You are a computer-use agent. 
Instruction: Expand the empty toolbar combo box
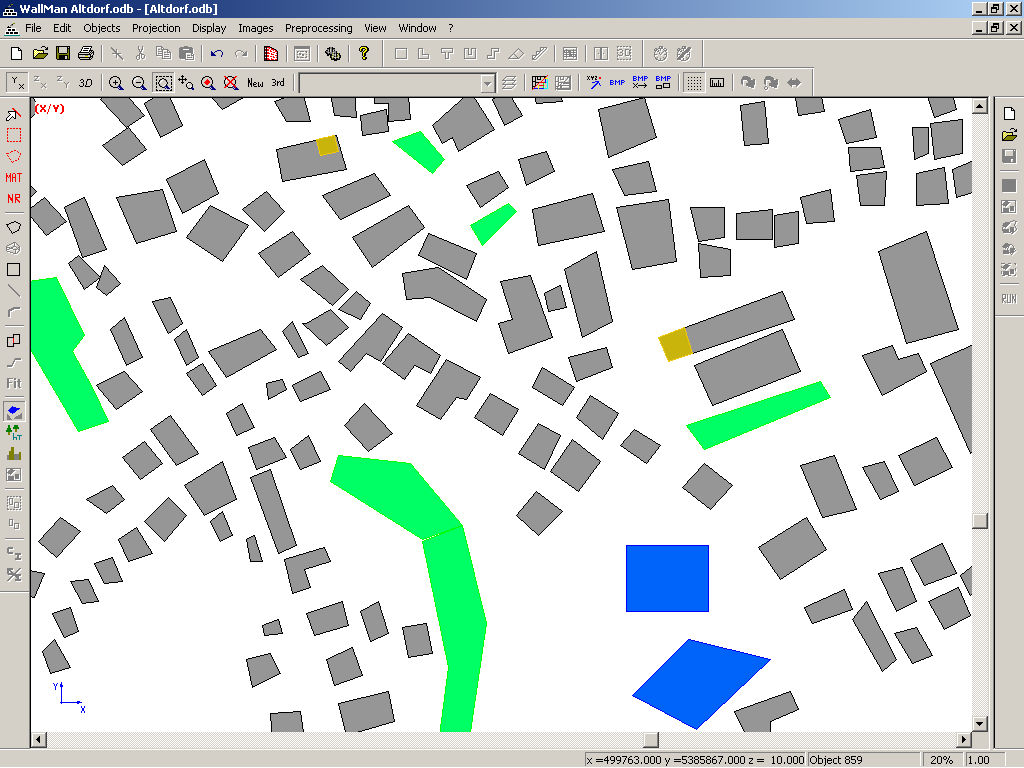coord(487,84)
